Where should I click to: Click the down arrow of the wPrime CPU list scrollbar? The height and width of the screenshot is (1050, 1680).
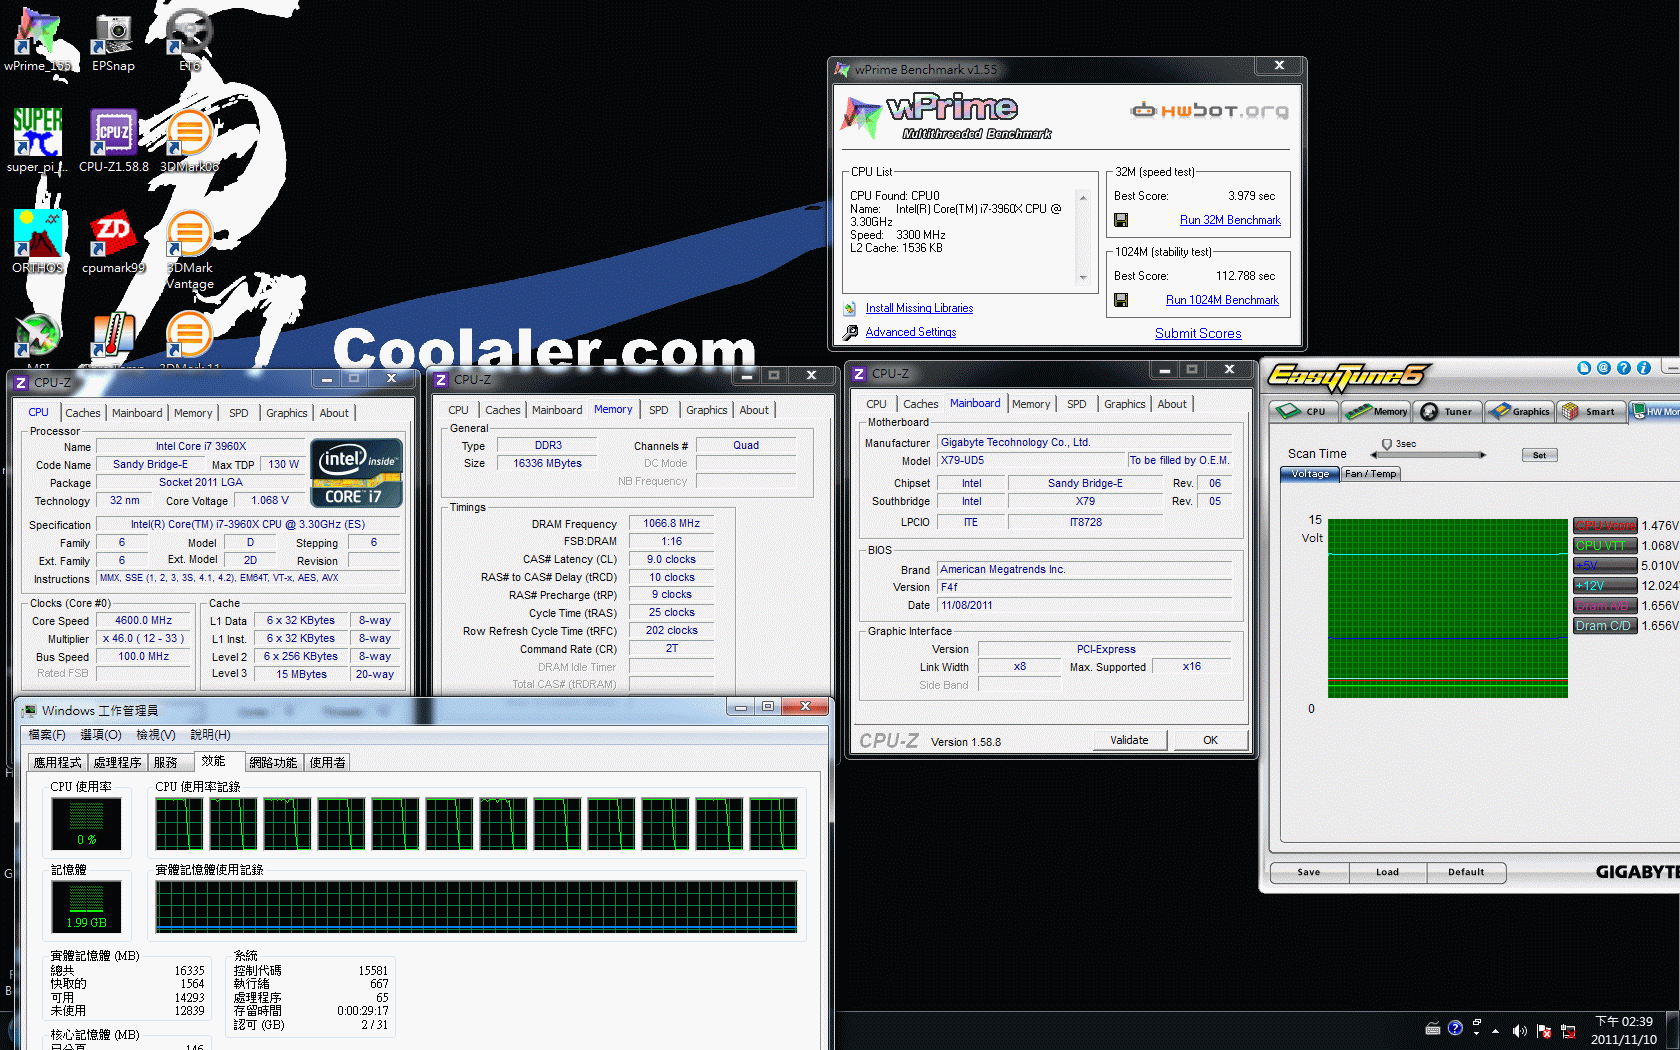click(1083, 278)
